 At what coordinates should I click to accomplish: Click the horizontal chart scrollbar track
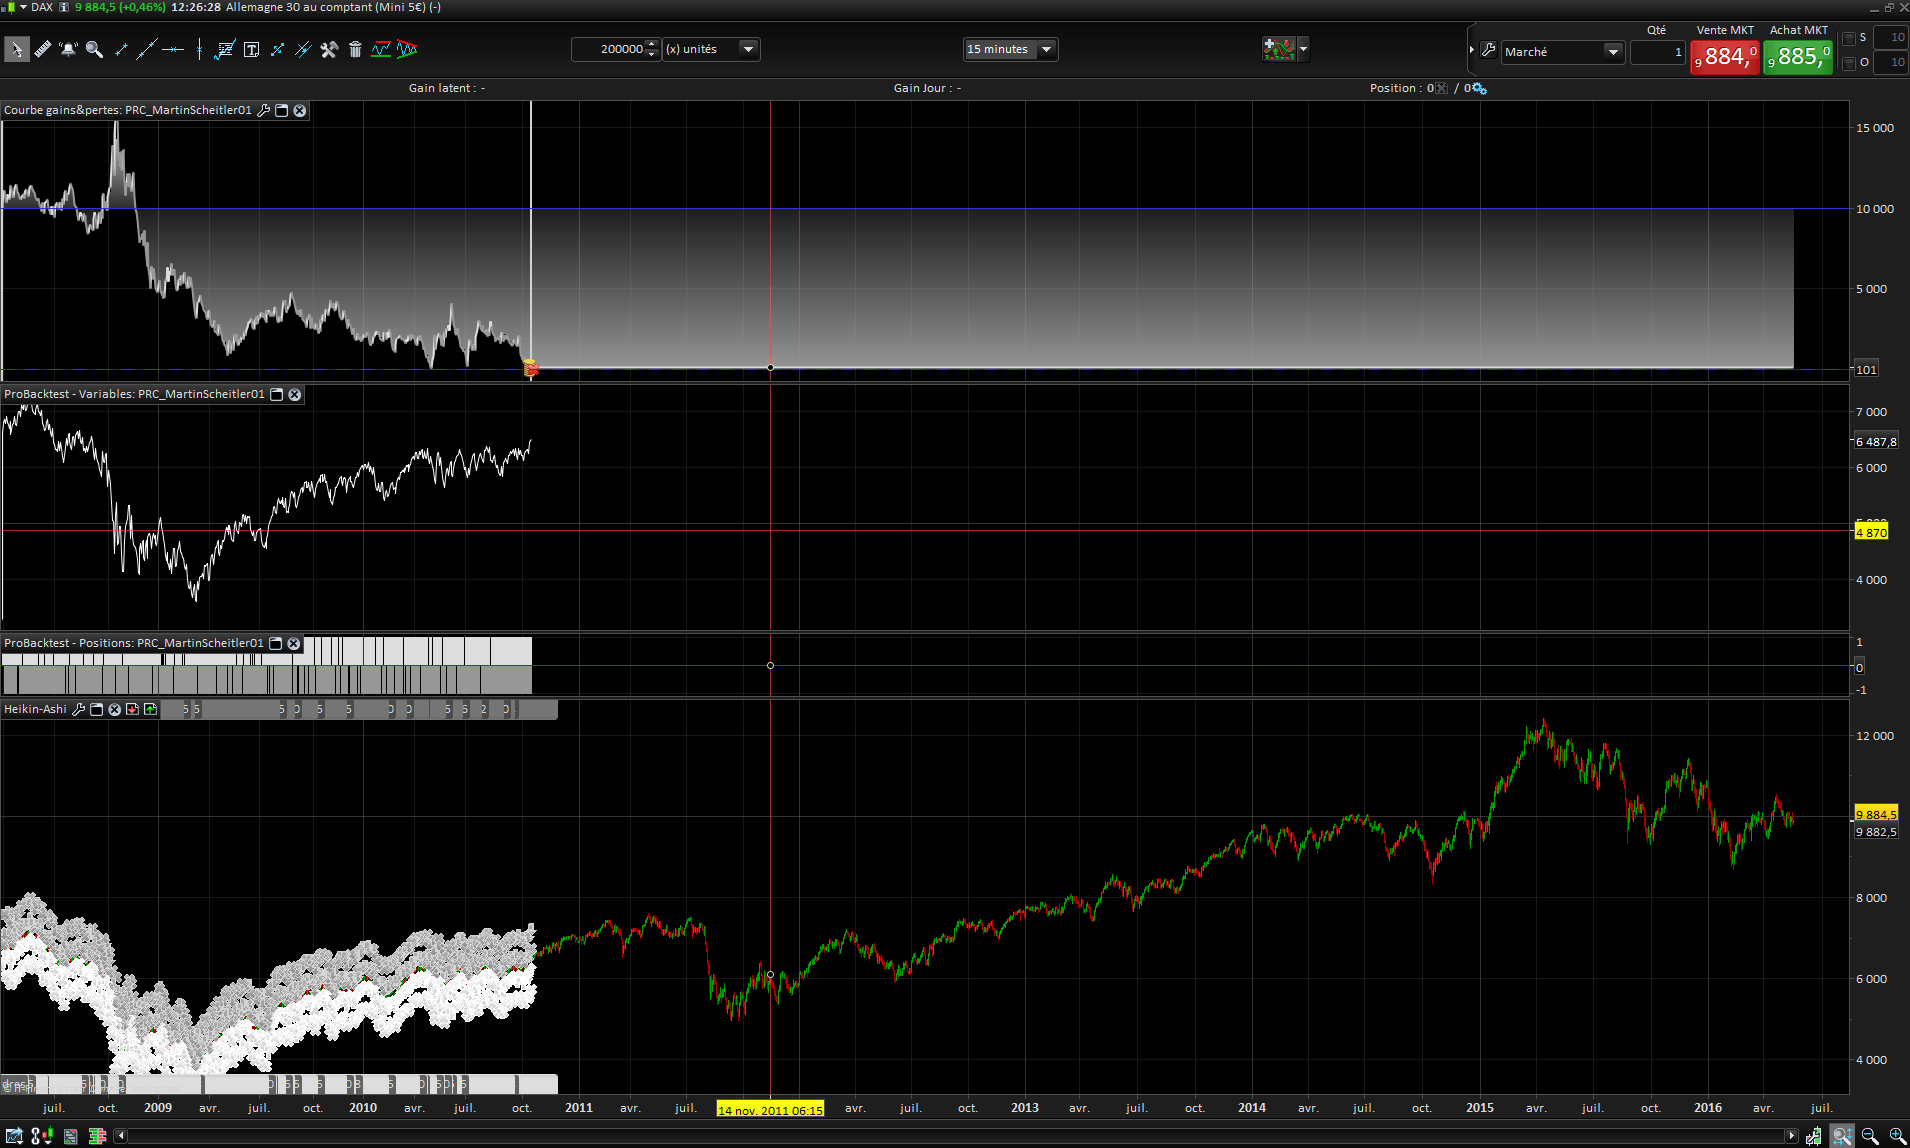point(955,1136)
